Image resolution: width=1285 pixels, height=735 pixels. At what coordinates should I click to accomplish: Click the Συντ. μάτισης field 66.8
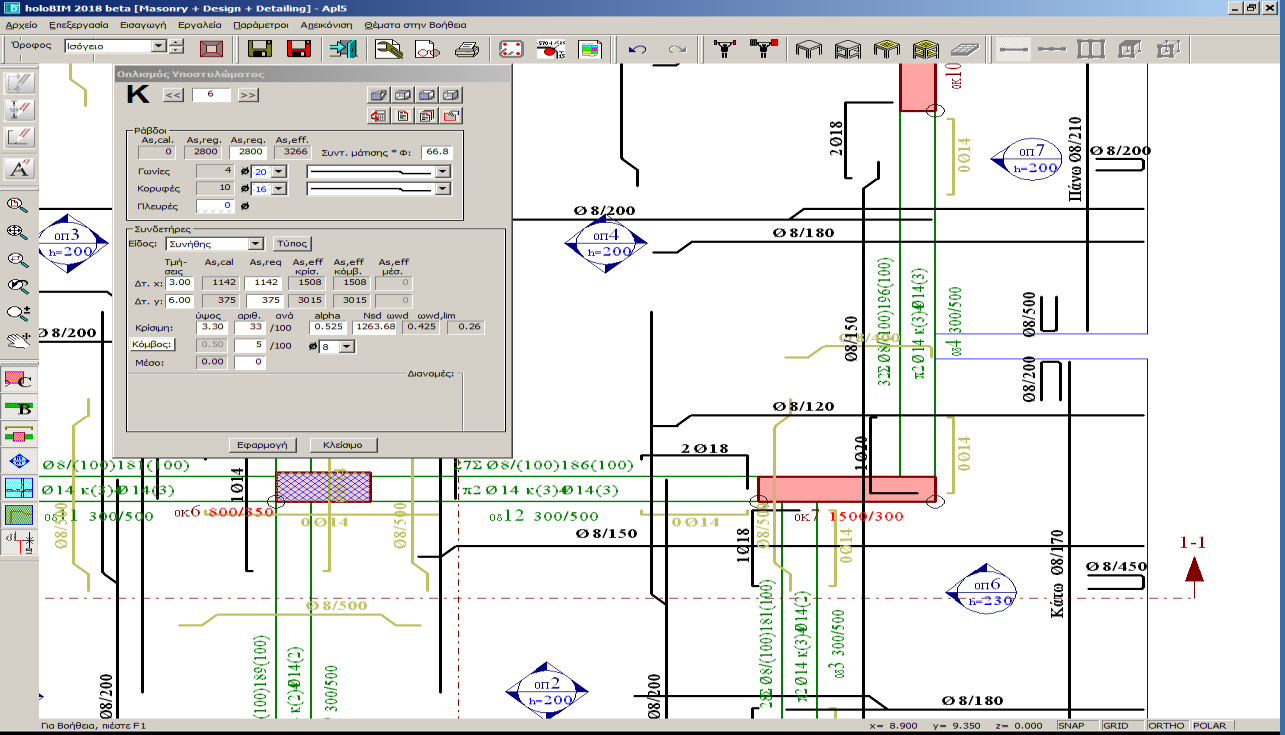pos(437,152)
